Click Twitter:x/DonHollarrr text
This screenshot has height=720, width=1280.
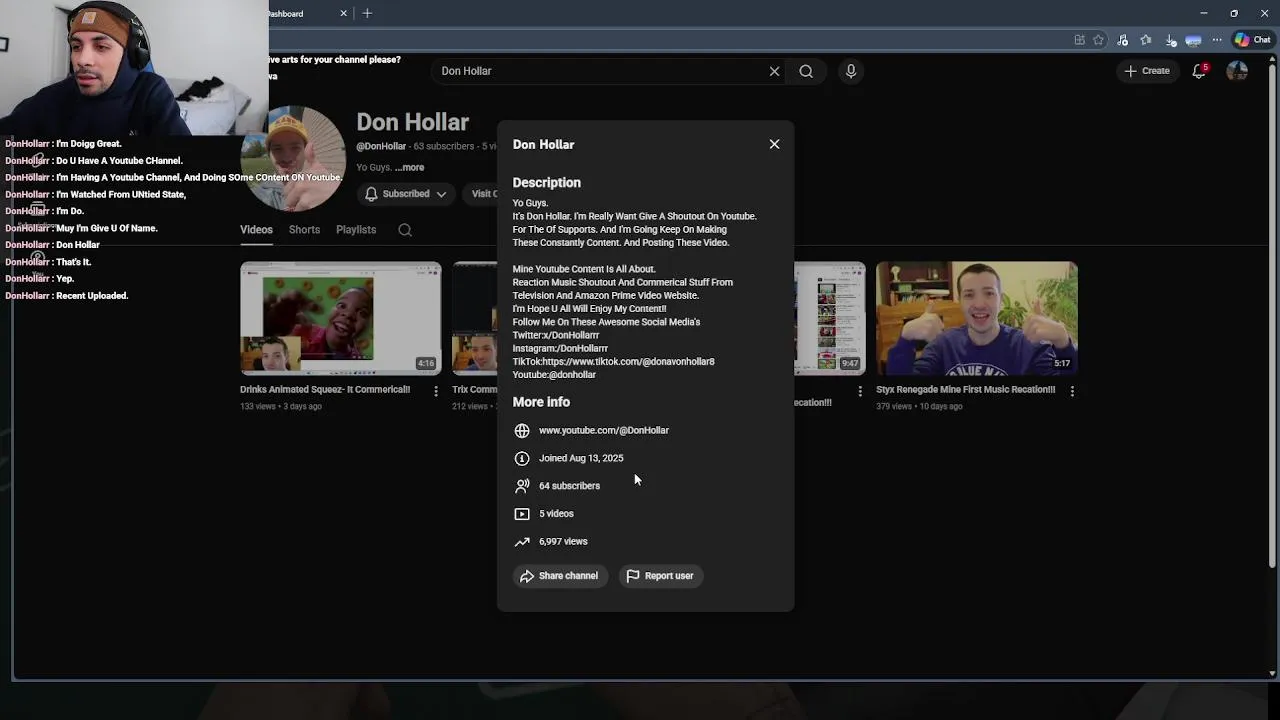pyautogui.click(x=556, y=335)
